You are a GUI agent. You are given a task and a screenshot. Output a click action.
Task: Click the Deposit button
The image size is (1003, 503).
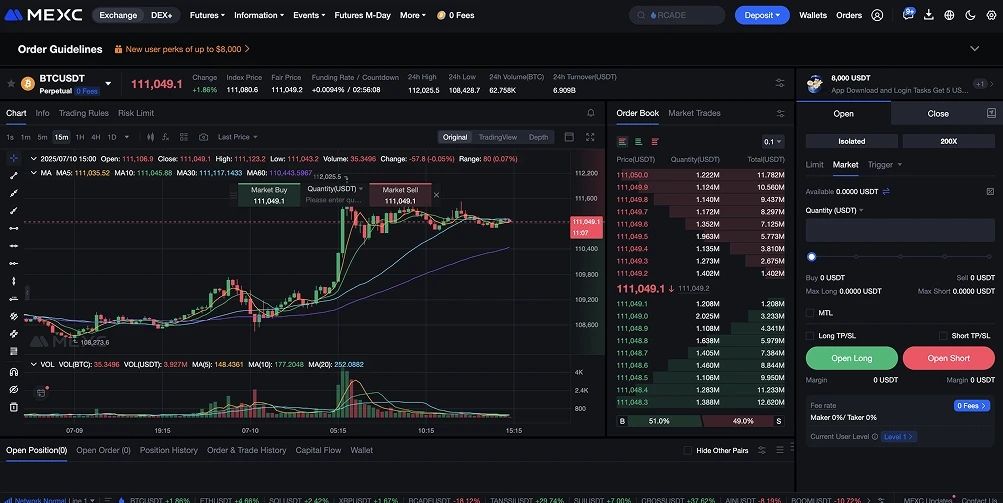[762, 15]
